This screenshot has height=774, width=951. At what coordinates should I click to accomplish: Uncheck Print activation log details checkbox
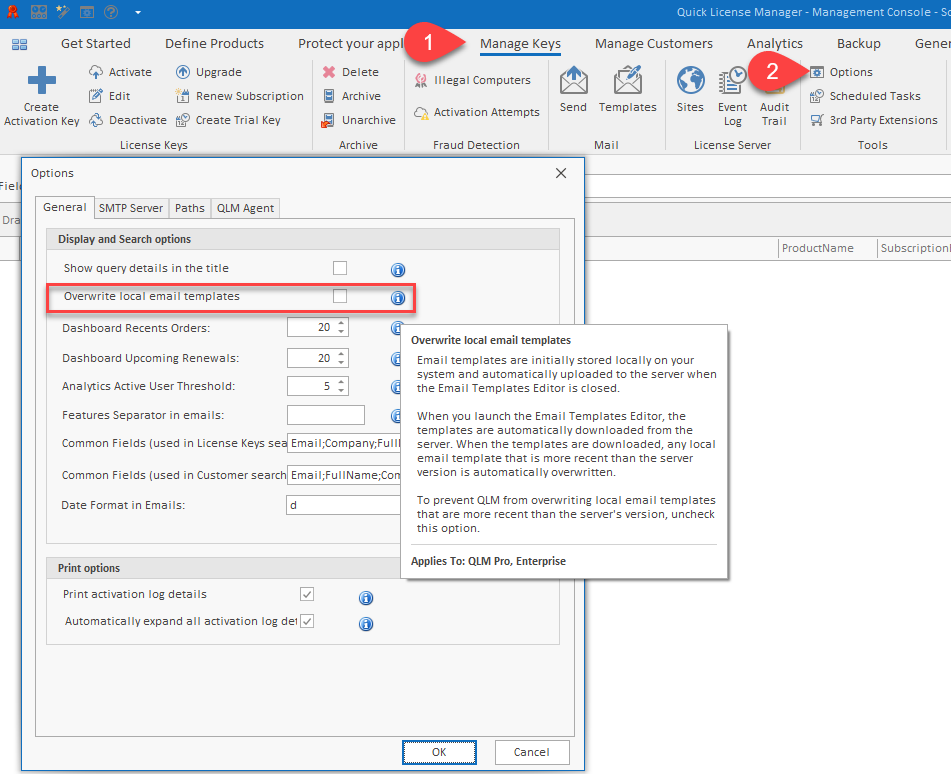pos(307,594)
